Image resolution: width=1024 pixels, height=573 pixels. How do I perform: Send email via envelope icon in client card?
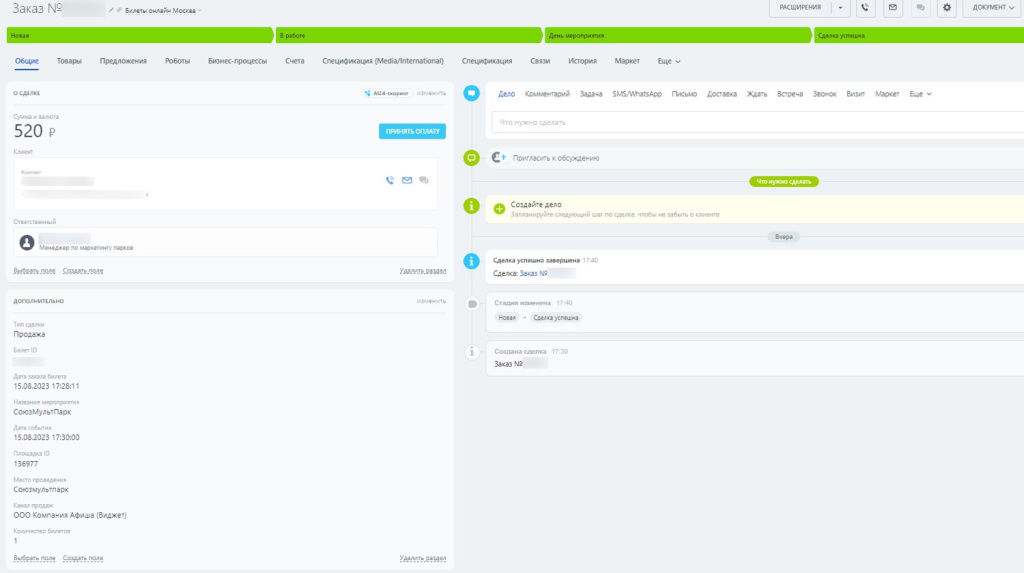tap(407, 180)
